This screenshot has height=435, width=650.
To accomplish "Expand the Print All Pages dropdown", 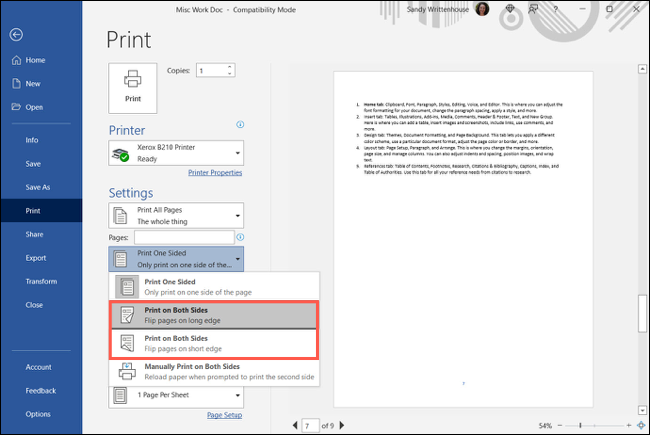I will click(176, 216).
